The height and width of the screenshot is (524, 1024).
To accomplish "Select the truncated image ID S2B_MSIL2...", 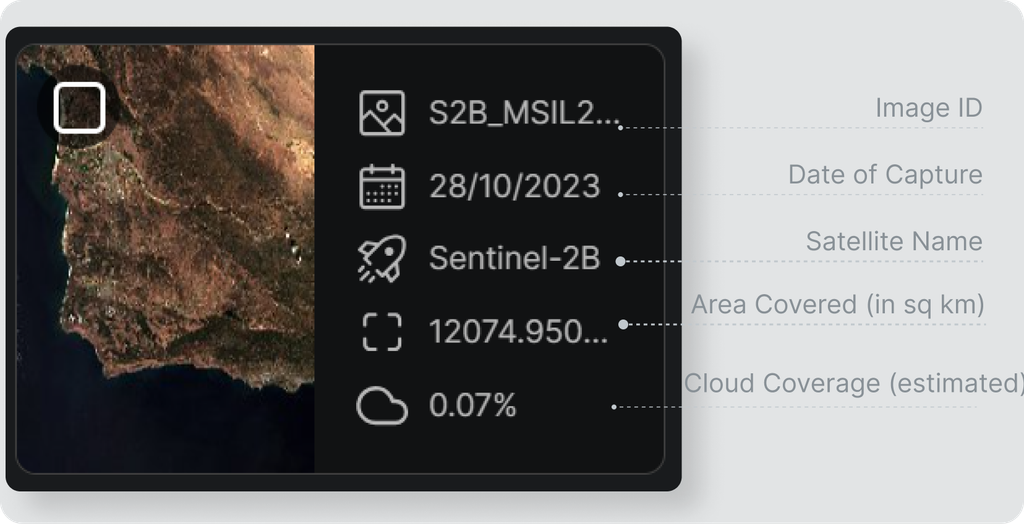I will pos(524,114).
